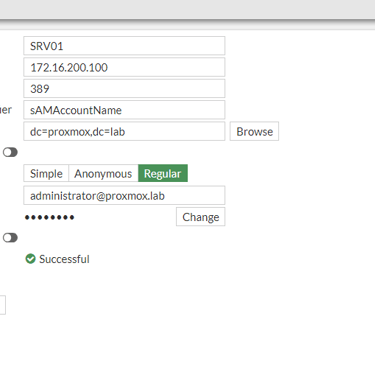Viewport: 375px width, 375px height.
Task: Click the administrator@proxmox.lab username field
Action: click(x=124, y=195)
